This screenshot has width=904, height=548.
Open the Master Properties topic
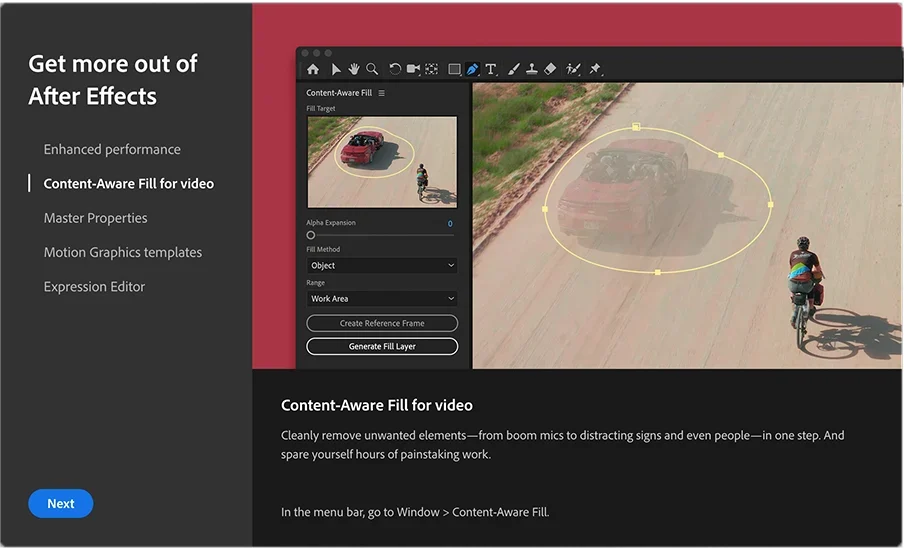pyautogui.click(x=95, y=218)
